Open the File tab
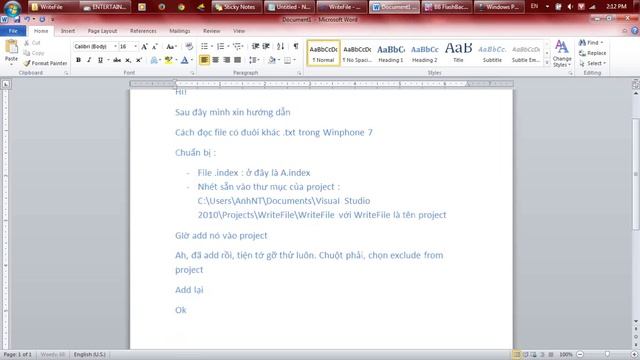Viewport: 640px width, 360px height. pos(13,31)
